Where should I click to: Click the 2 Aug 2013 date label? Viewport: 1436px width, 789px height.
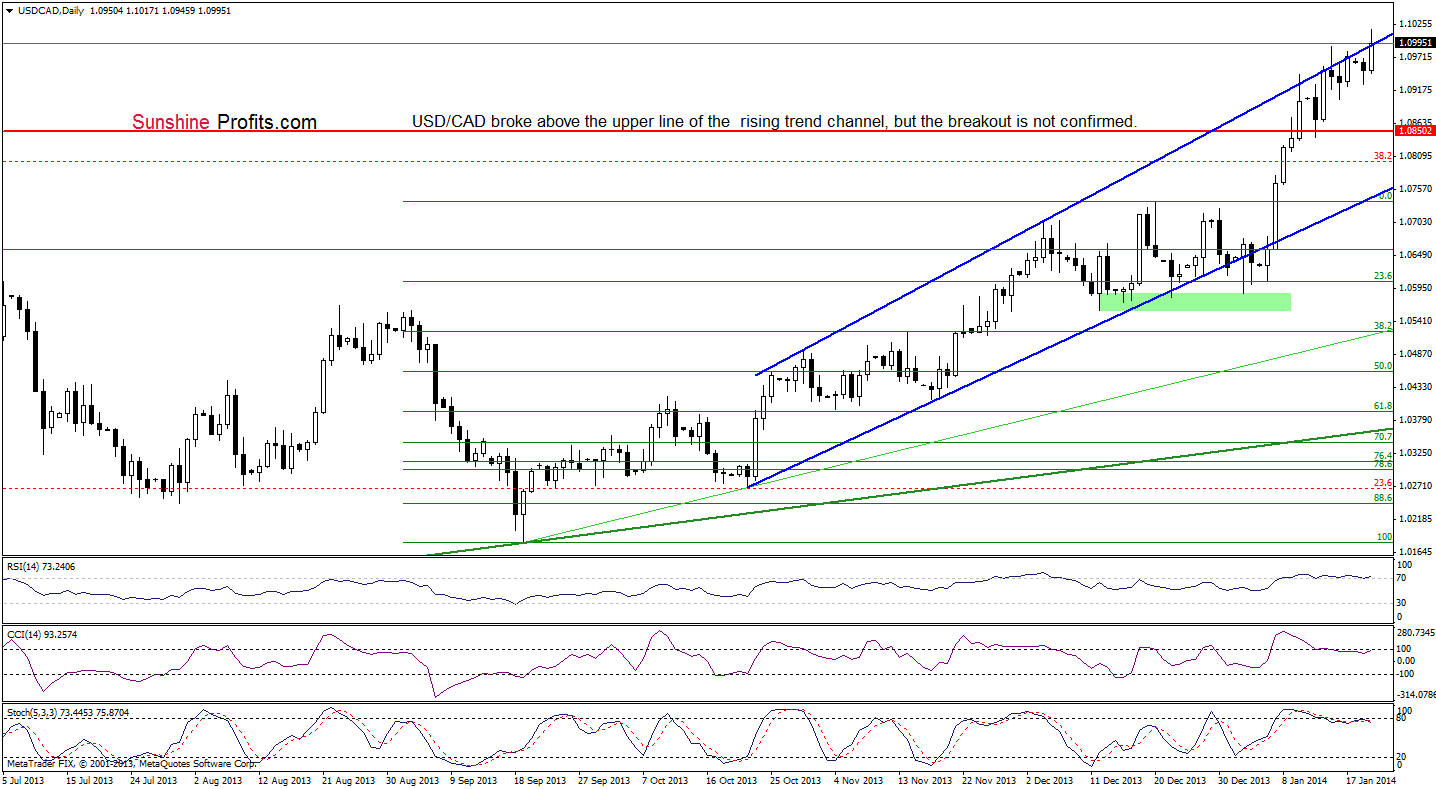220,780
